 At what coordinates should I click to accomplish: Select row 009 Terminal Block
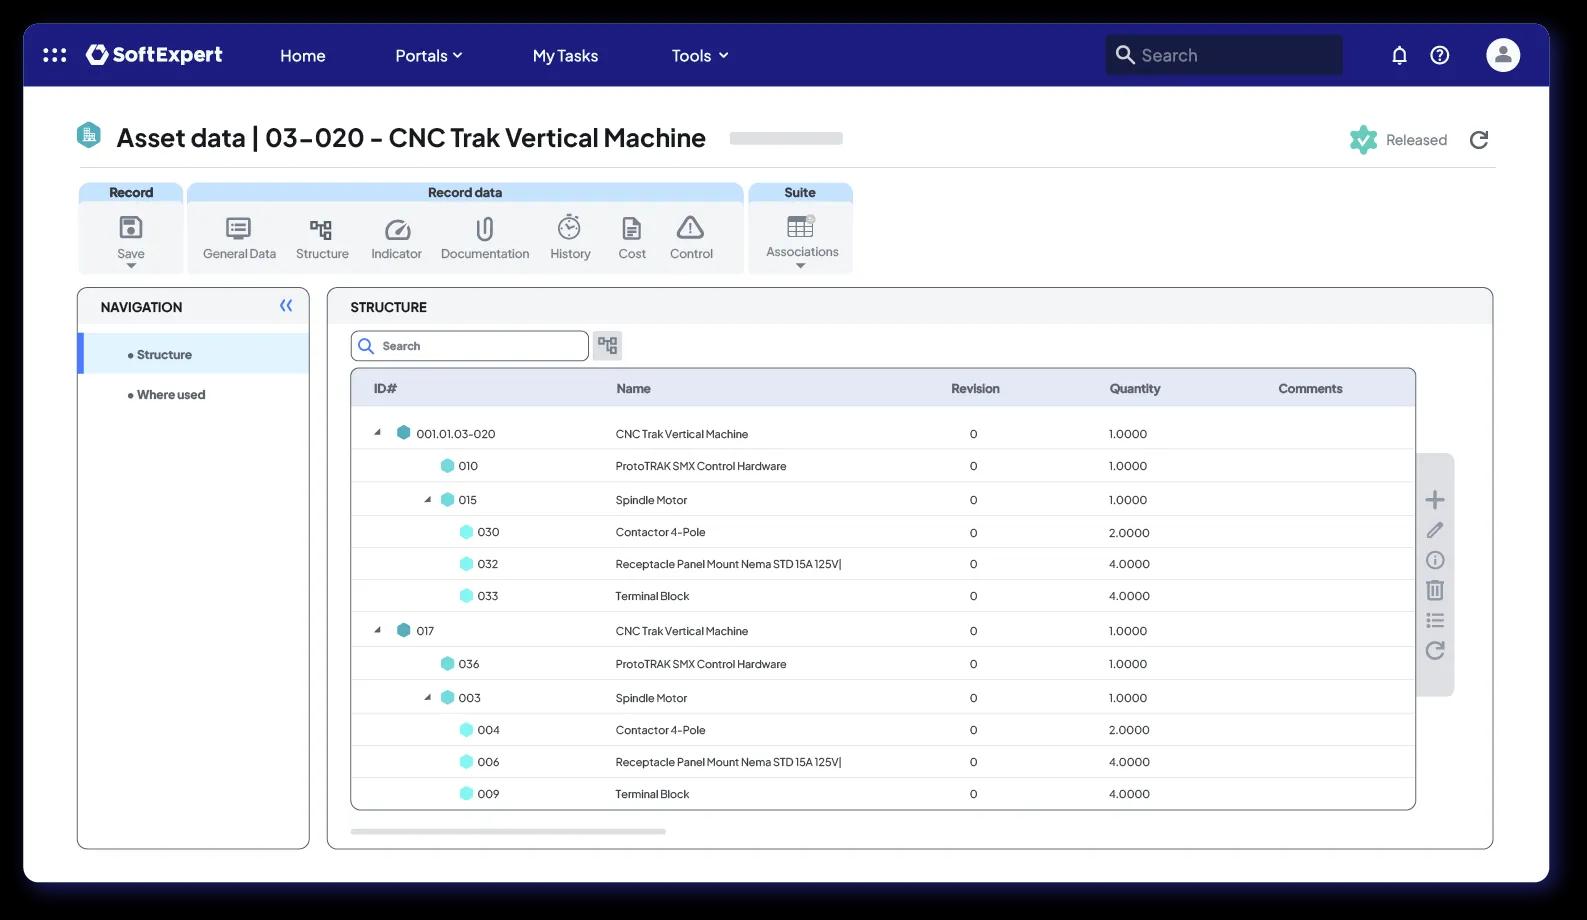[x=883, y=794]
